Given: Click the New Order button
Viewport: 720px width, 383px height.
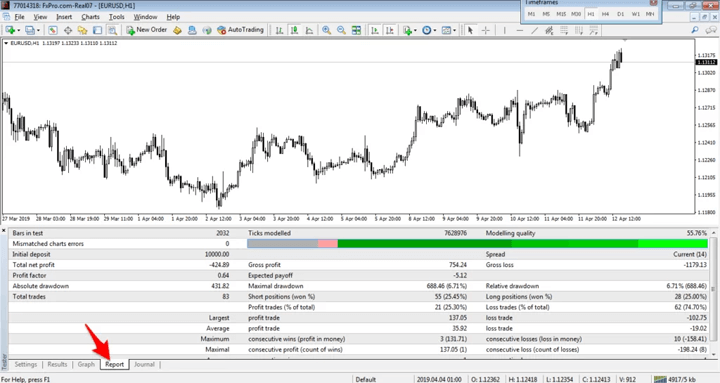Looking at the screenshot, I should [x=146, y=30].
